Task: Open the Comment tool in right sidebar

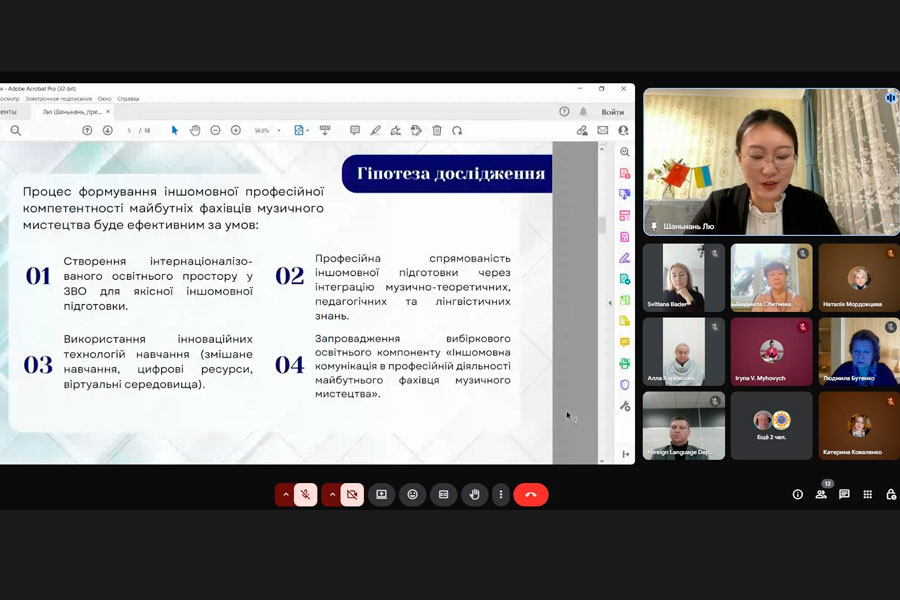Action: [x=625, y=342]
